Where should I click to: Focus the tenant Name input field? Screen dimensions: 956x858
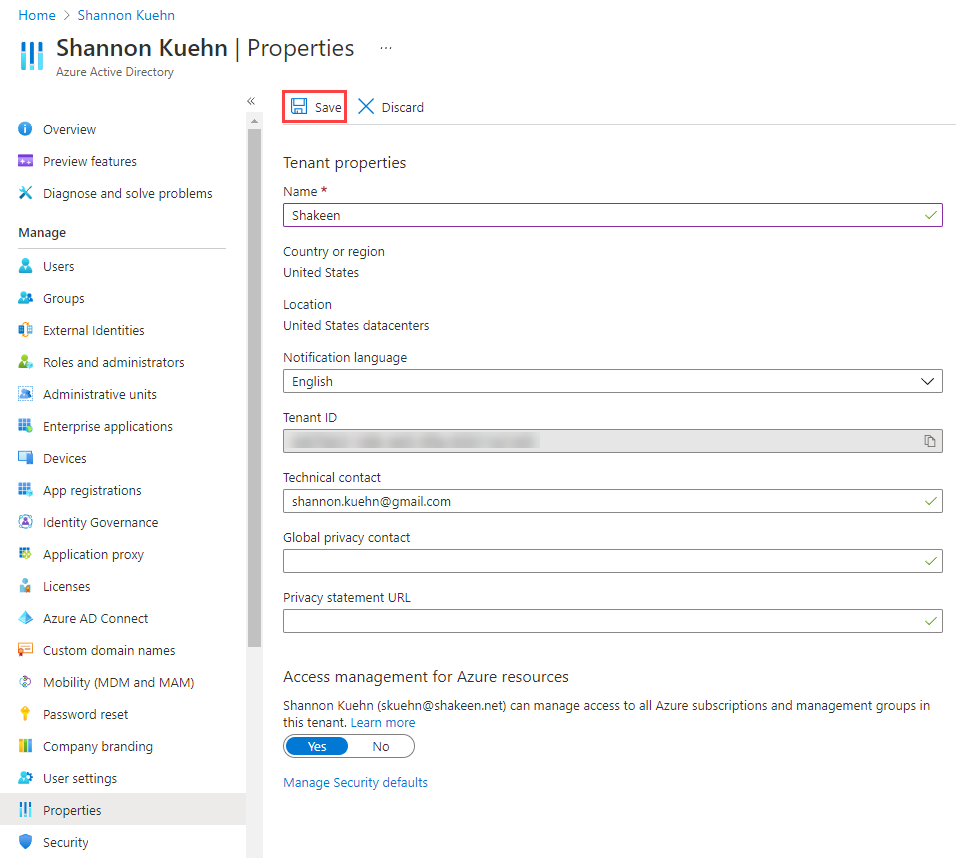pyautogui.click(x=613, y=215)
